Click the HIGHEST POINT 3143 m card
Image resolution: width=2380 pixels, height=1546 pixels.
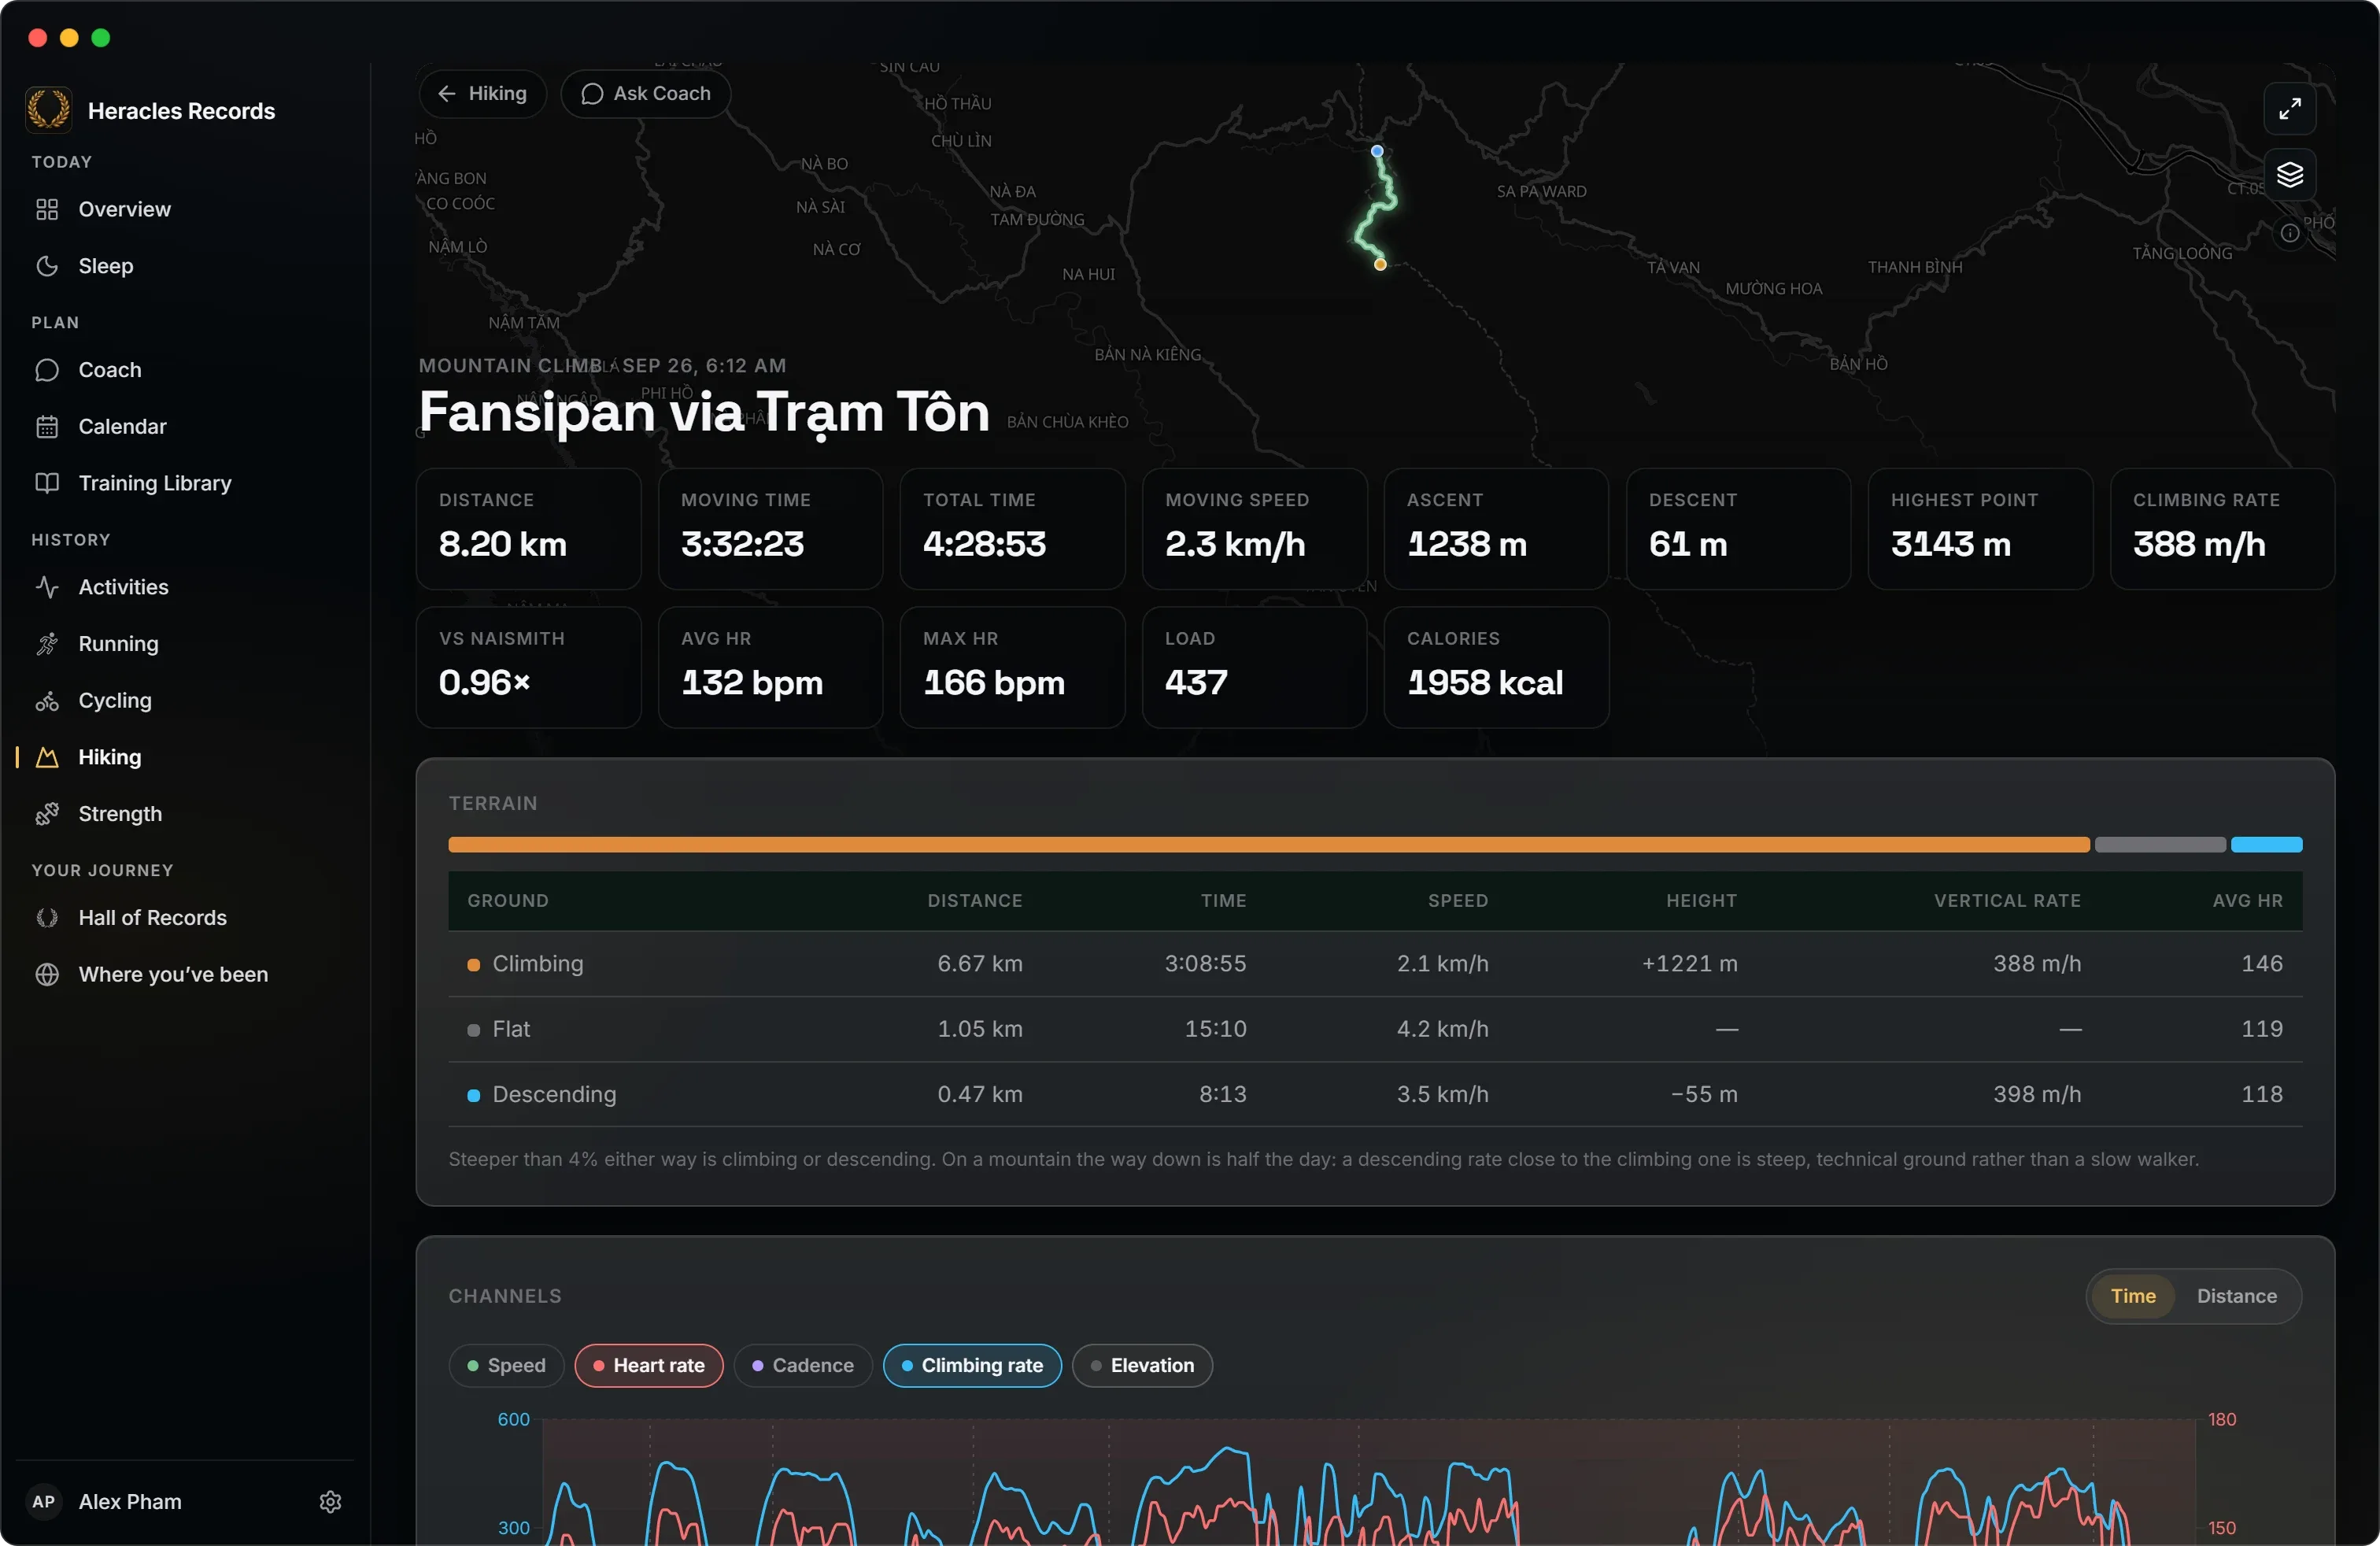(1980, 529)
